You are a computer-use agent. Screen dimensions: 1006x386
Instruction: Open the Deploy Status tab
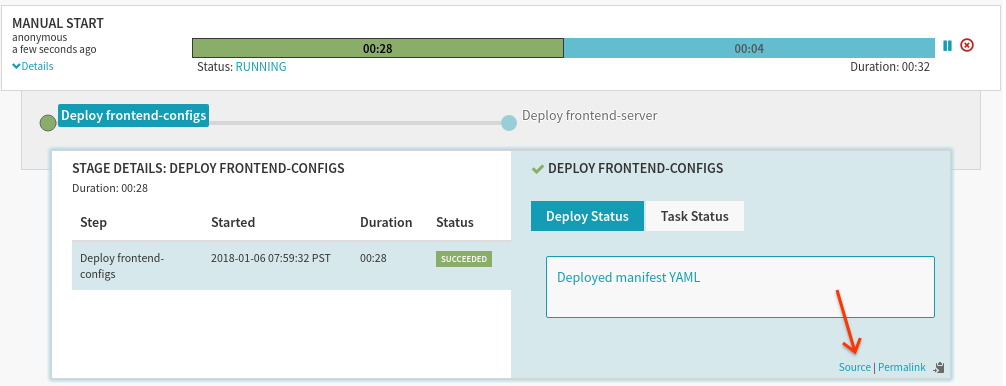tap(587, 216)
